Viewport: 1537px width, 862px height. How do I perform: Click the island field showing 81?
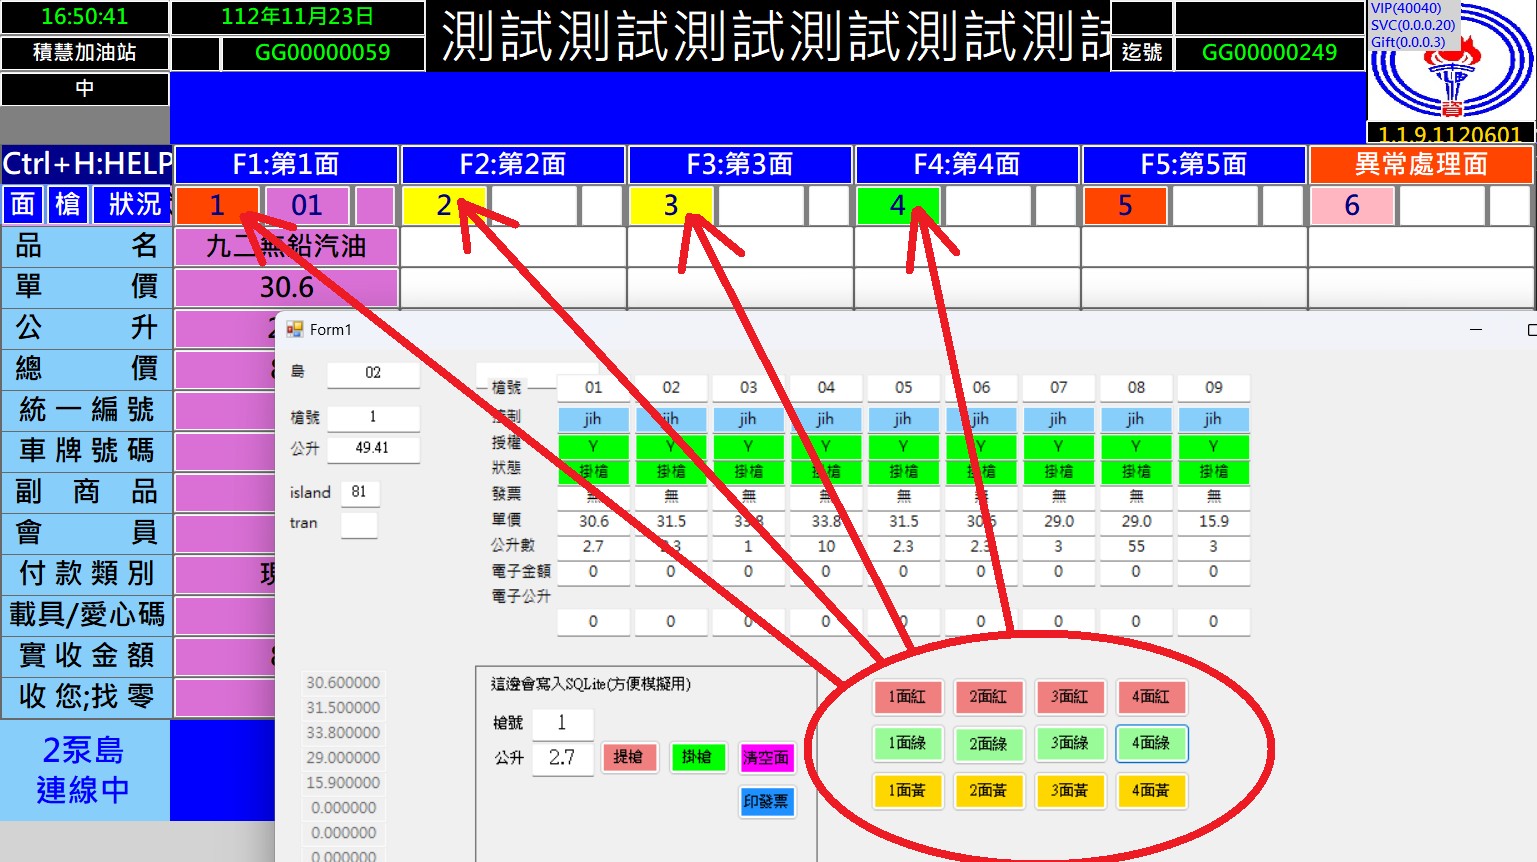(359, 492)
